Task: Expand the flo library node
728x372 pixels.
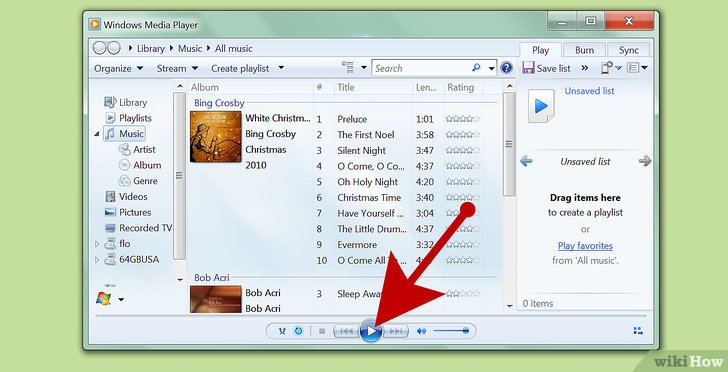Action: pyautogui.click(x=97, y=244)
